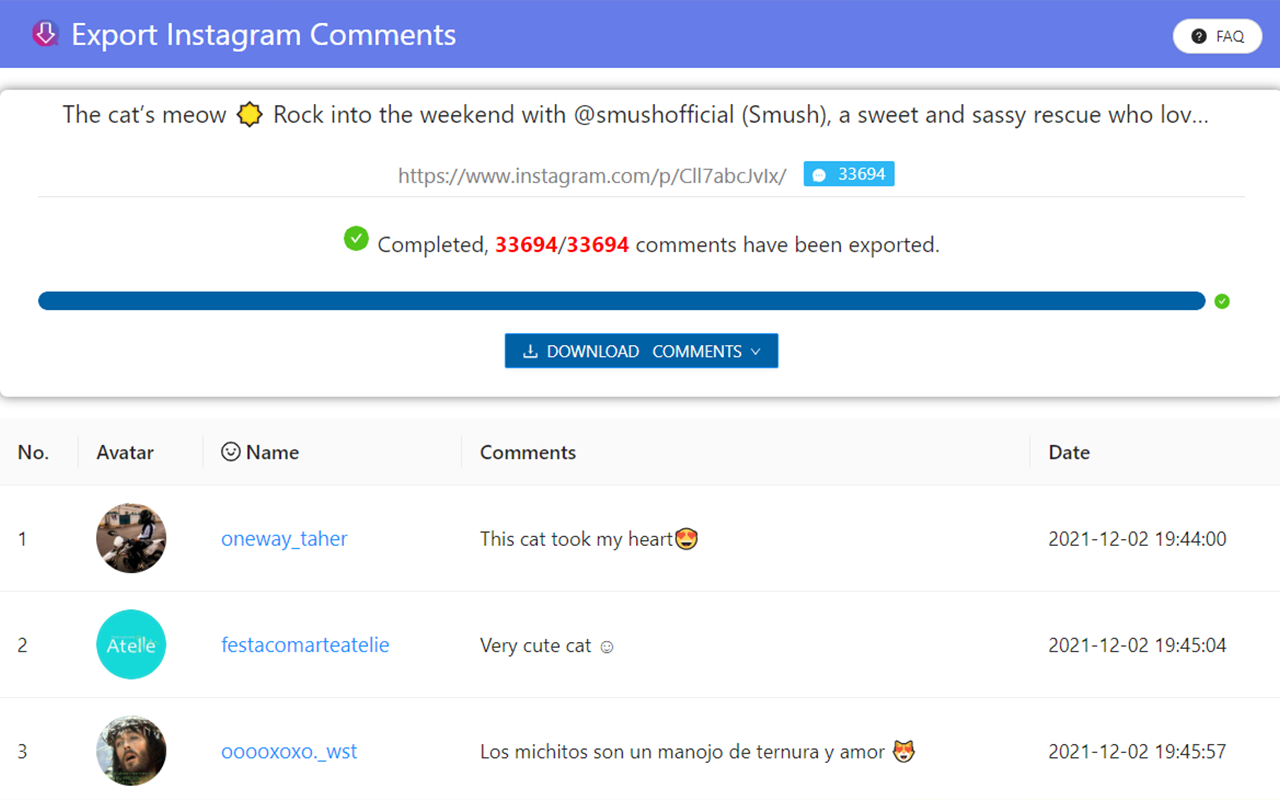Viewport: 1280px width, 800px height.
Task: Click the comment count speech bubble icon
Action: 820,173
